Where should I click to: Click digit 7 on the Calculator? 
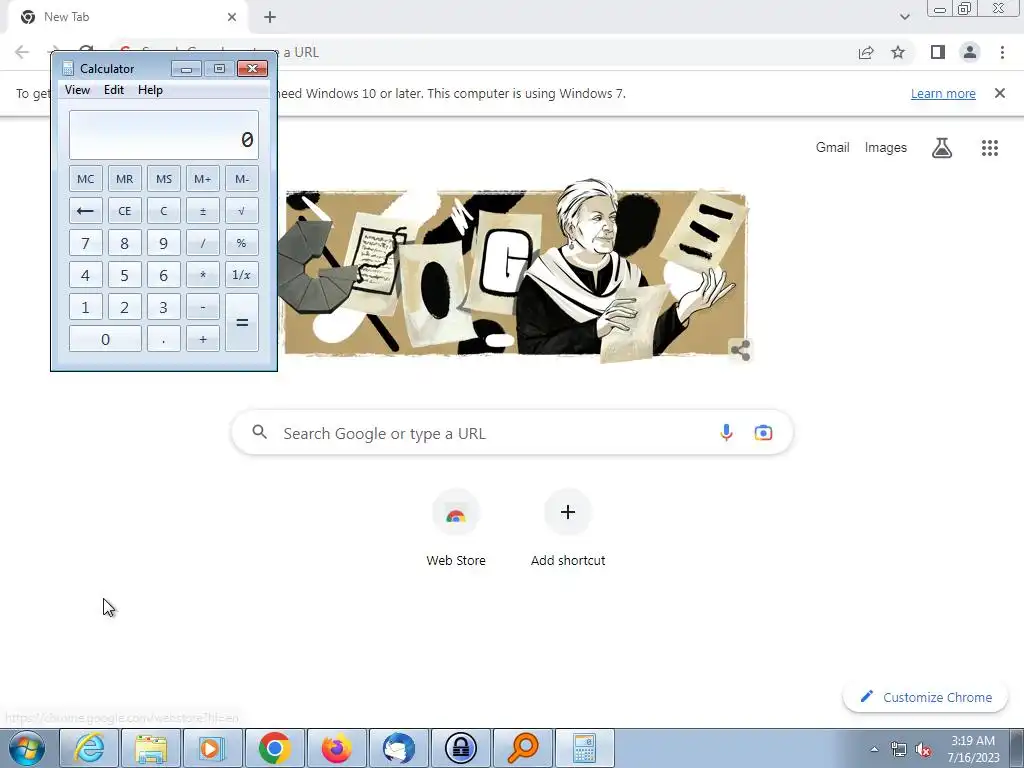click(86, 243)
